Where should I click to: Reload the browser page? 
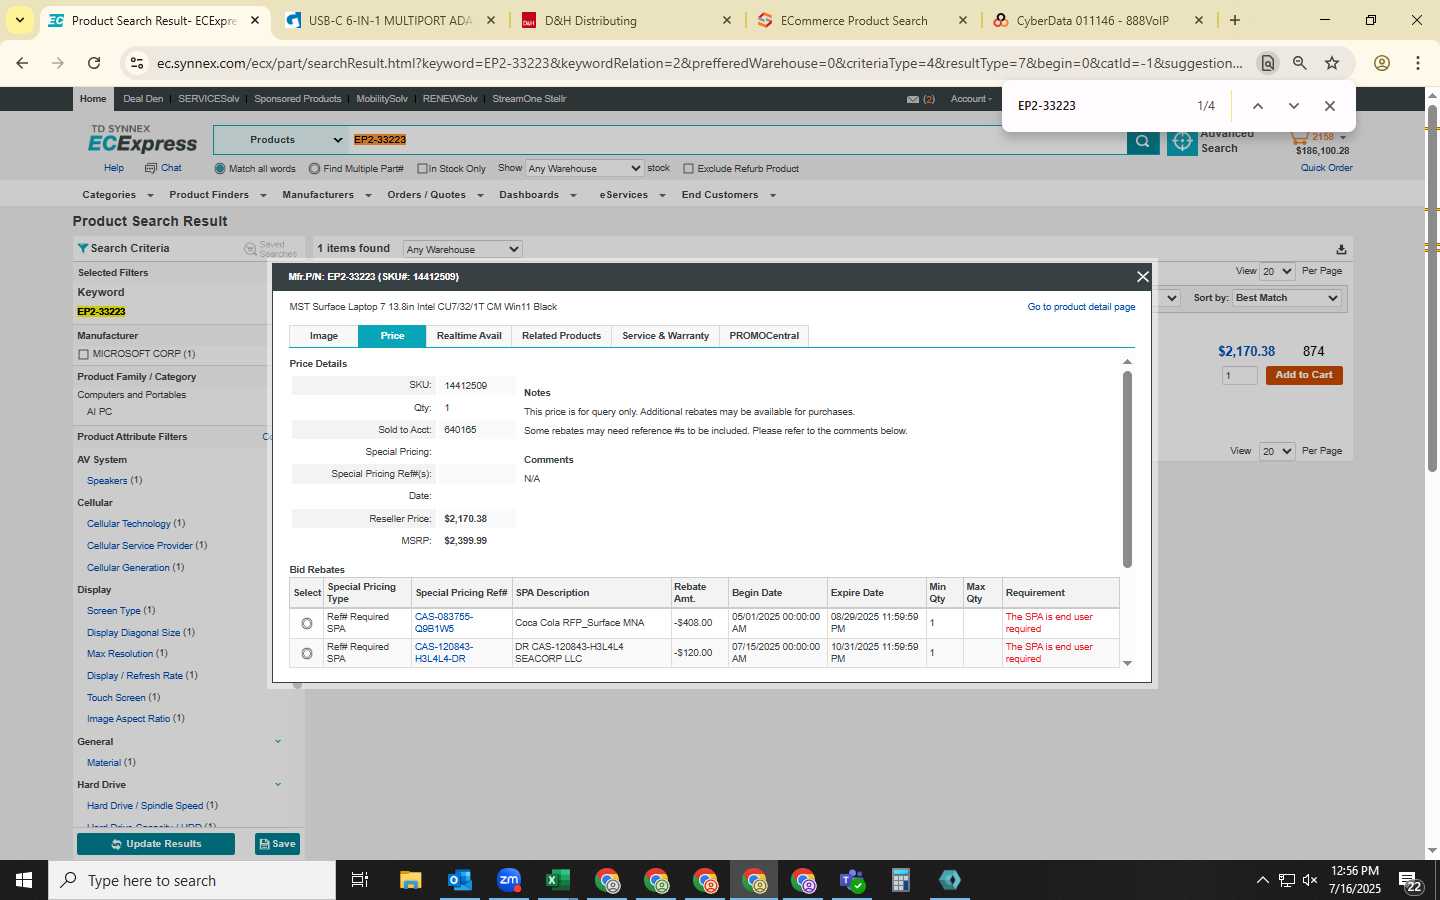pyautogui.click(x=94, y=63)
